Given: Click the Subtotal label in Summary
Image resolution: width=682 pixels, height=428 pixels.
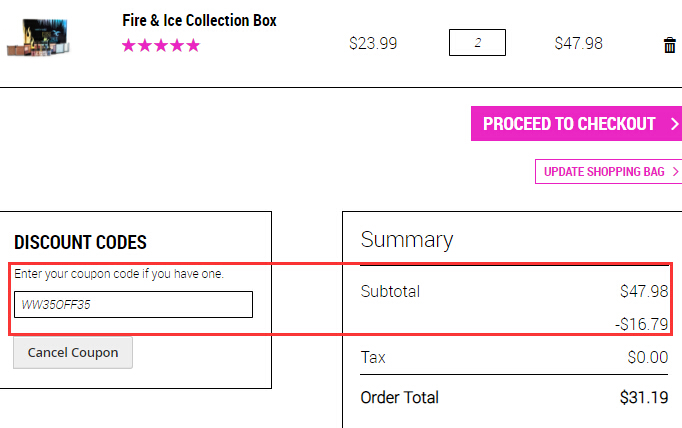Looking at the screenshot, I should [390, 291].
